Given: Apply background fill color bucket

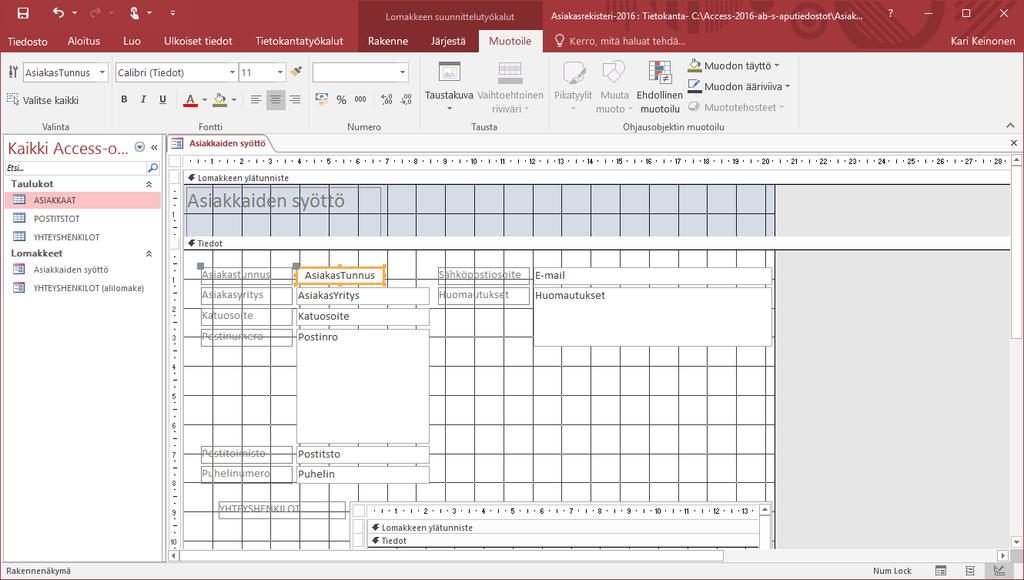Looking at the screenshot, I should coord(220,99).
